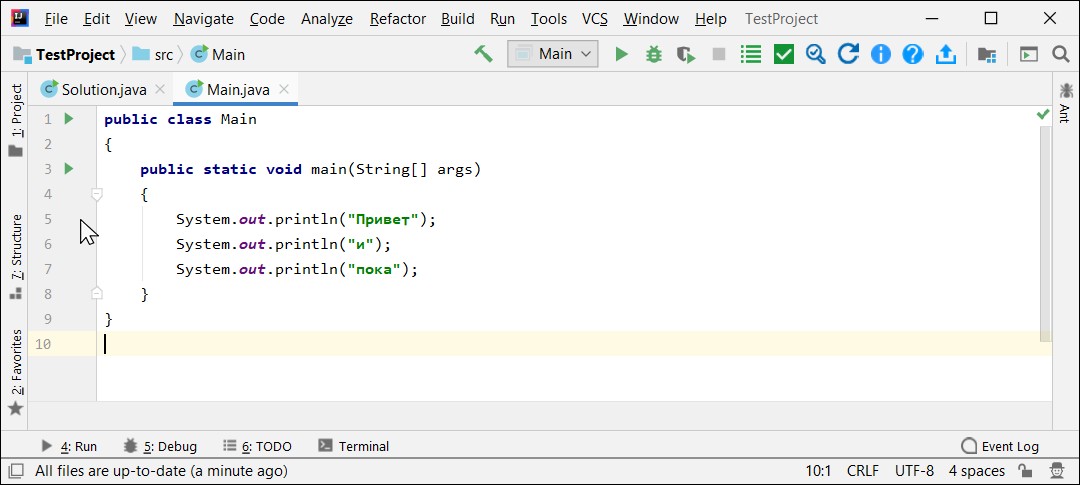Click the Run Anything window icon

click(1029, 54)
